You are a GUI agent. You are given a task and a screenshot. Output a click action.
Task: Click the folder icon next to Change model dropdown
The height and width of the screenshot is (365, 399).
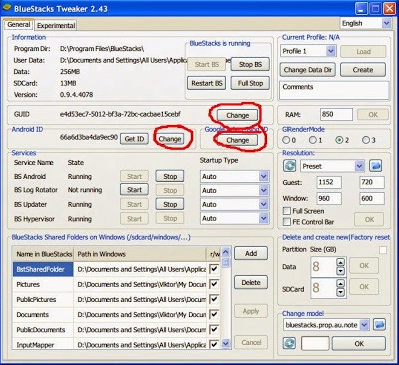point(379,324)
